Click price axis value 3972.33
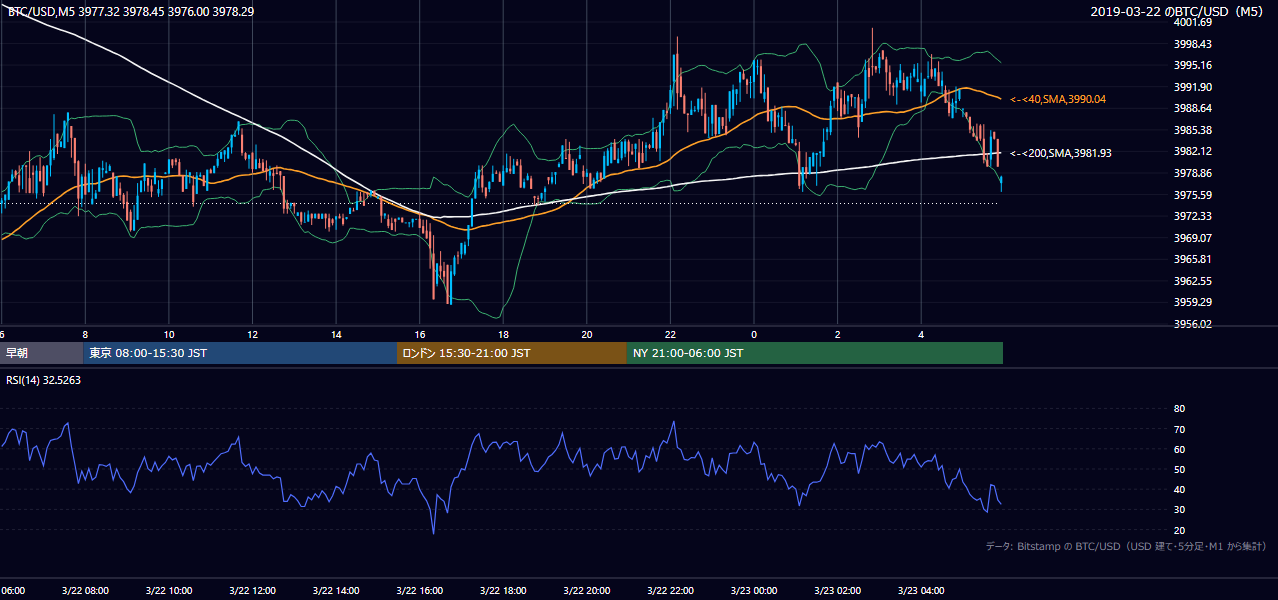The height and width of the screenshot is (600, 1278). 1192,216
